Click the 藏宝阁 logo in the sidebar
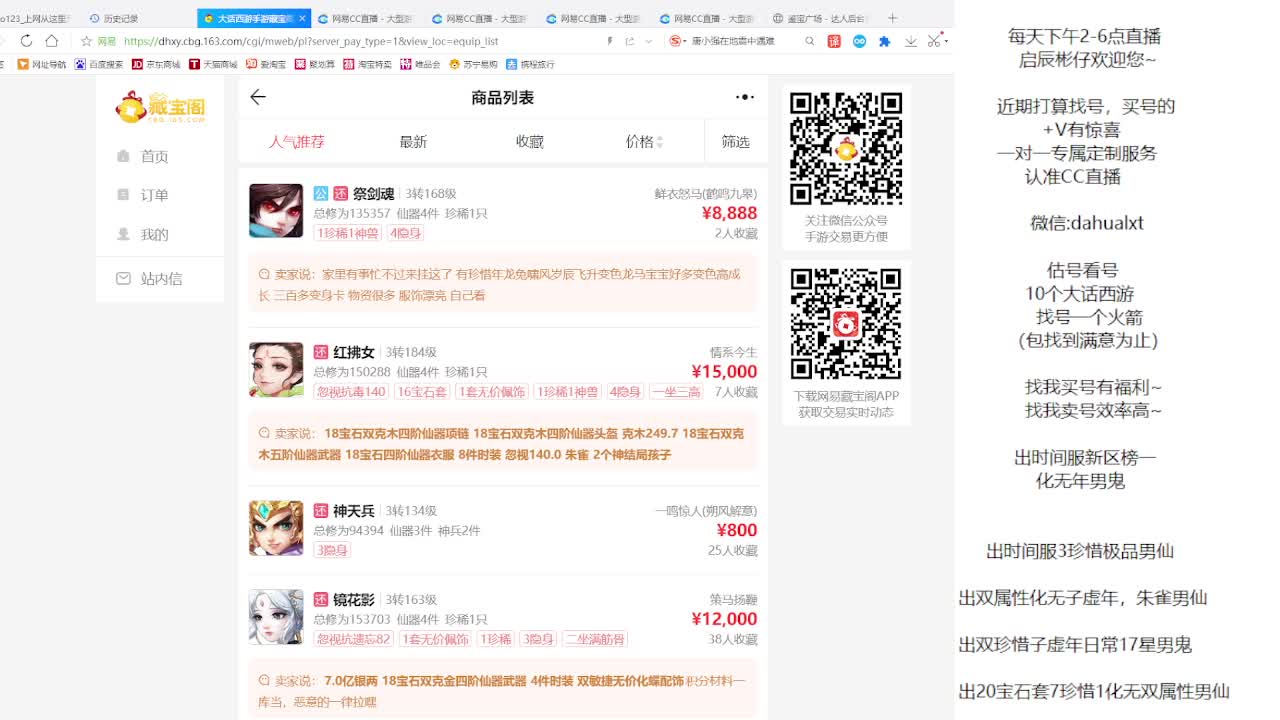 (x=160, y=106)
